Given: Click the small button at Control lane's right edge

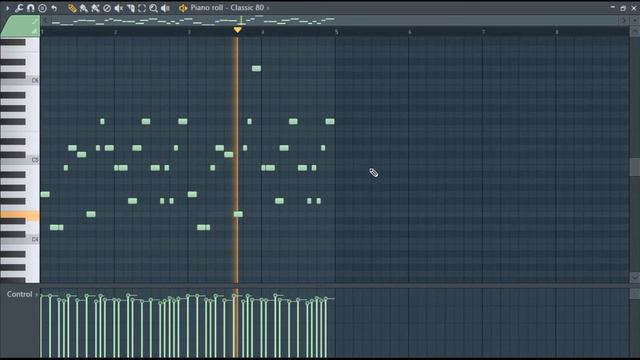Looking at the screenshot, I should point(634,293).
